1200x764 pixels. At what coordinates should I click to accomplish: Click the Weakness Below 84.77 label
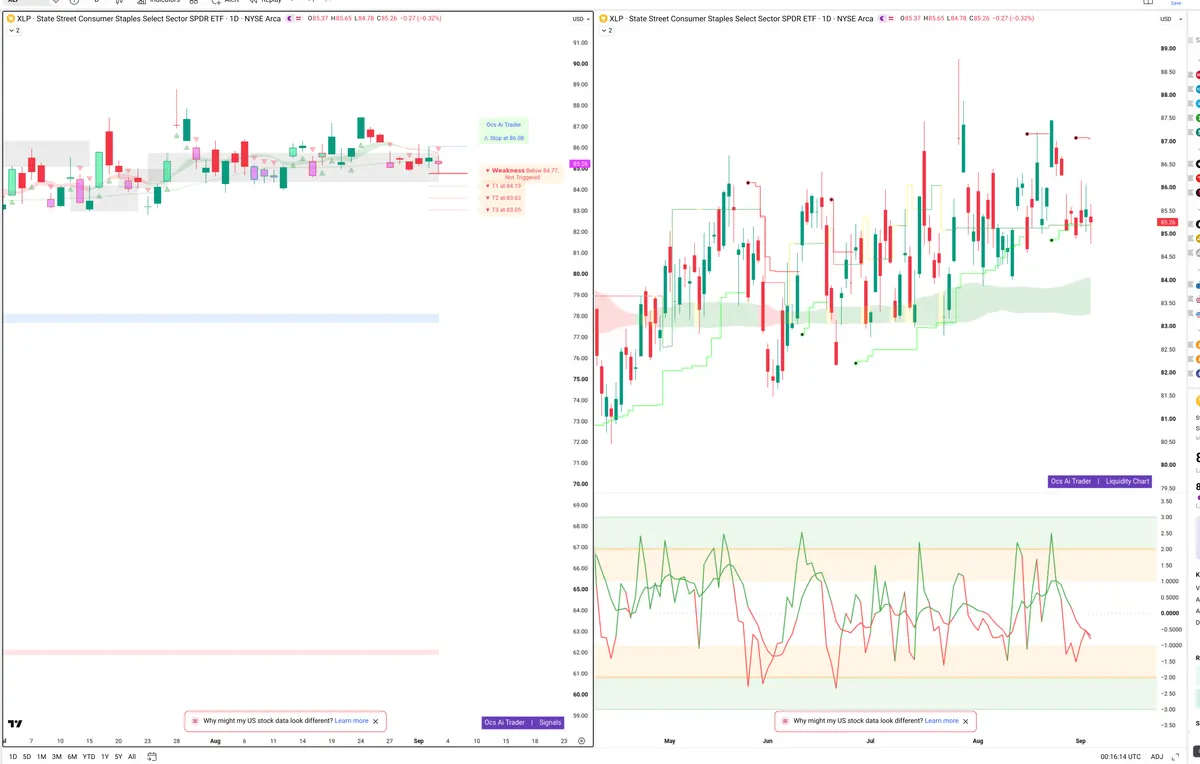521,174
